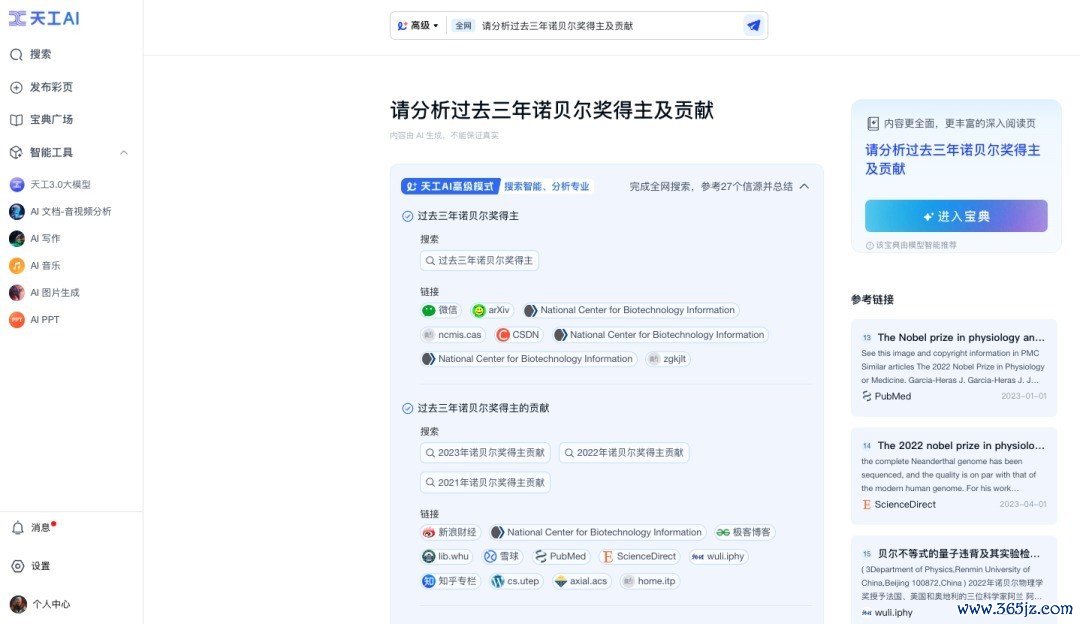Image resolution: width=1080 pixels, height=624 pixels.
Task: Click search chip 2023年诺贝尔奖得主贡献
Action: (485, 453)
